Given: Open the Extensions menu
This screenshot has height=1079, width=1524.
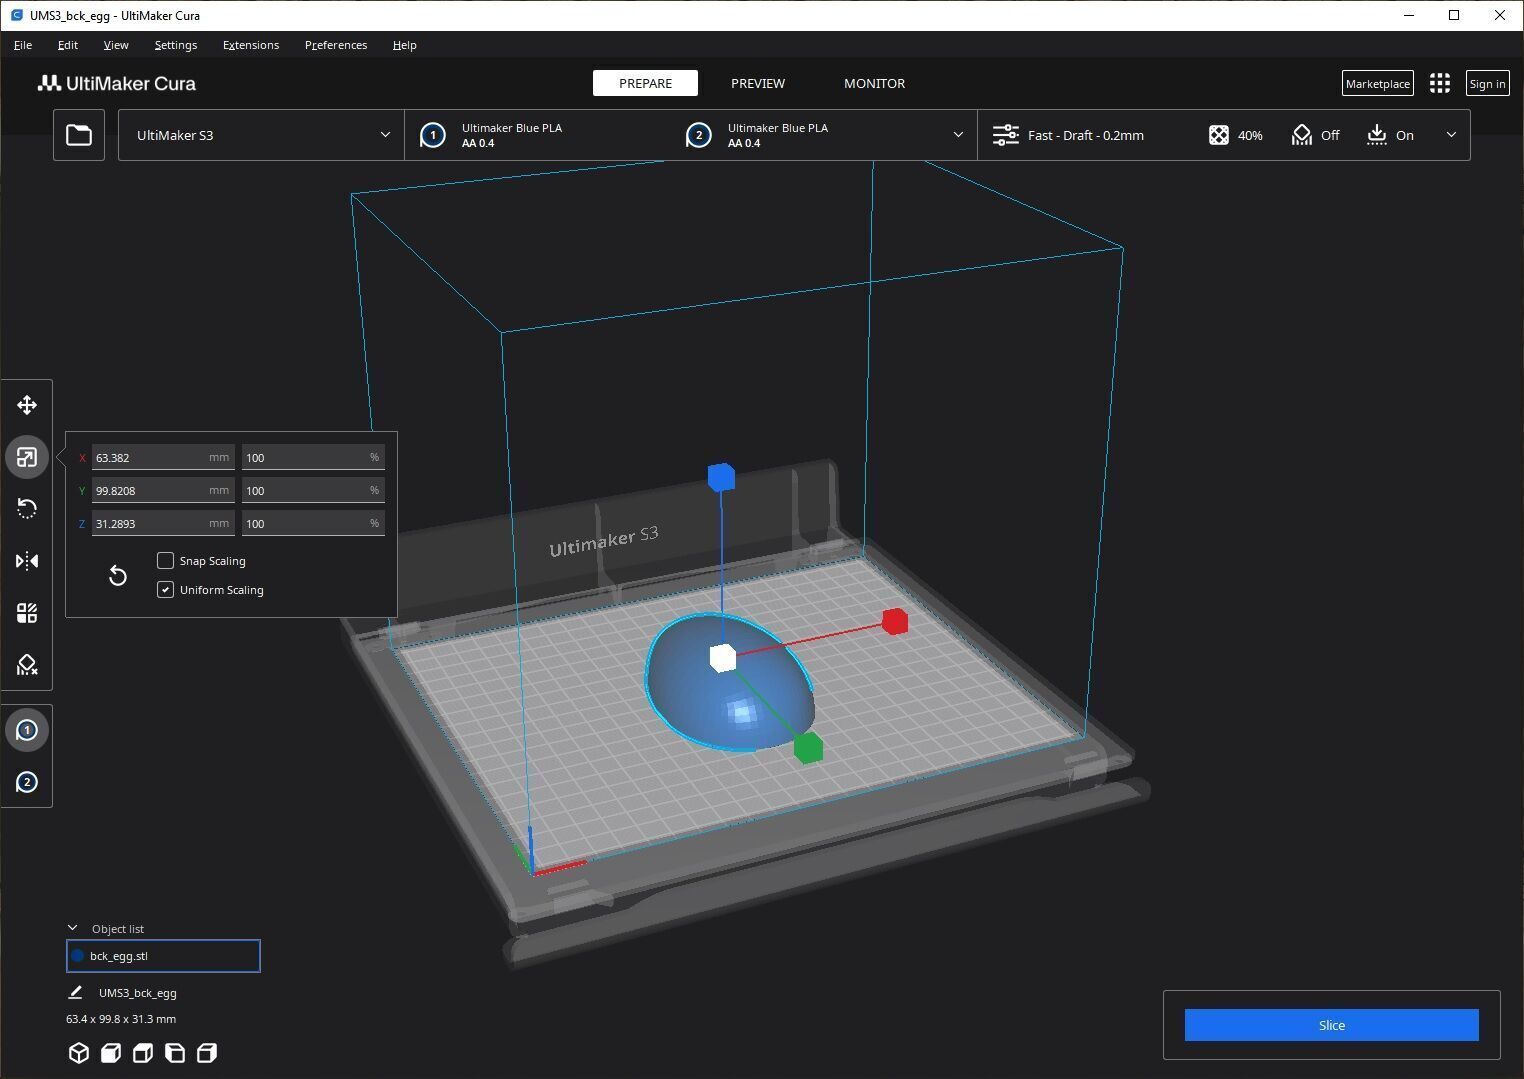Looking at the screenshot, I should [251, 45].
